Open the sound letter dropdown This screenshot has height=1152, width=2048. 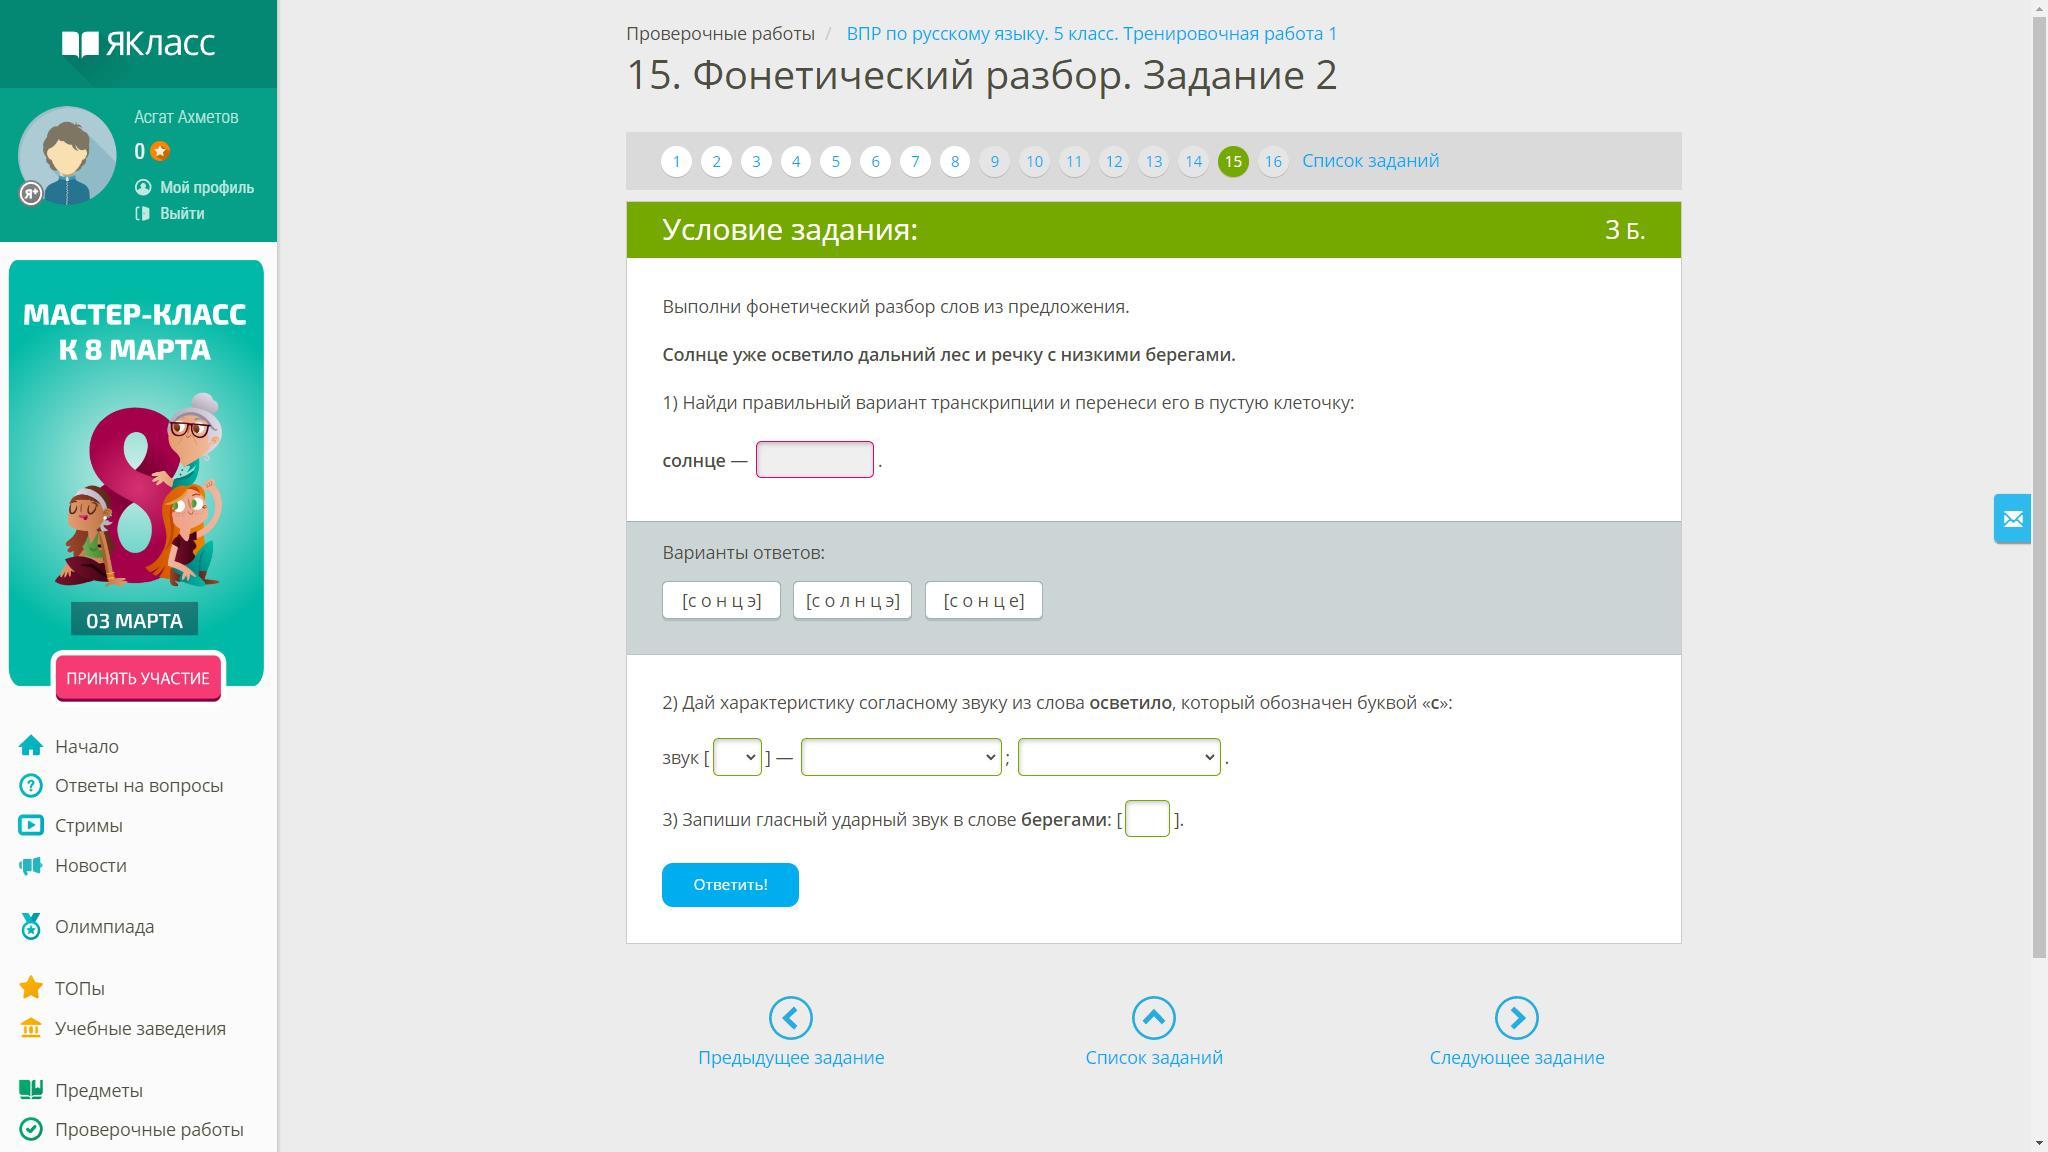click(x=737, y=757)
